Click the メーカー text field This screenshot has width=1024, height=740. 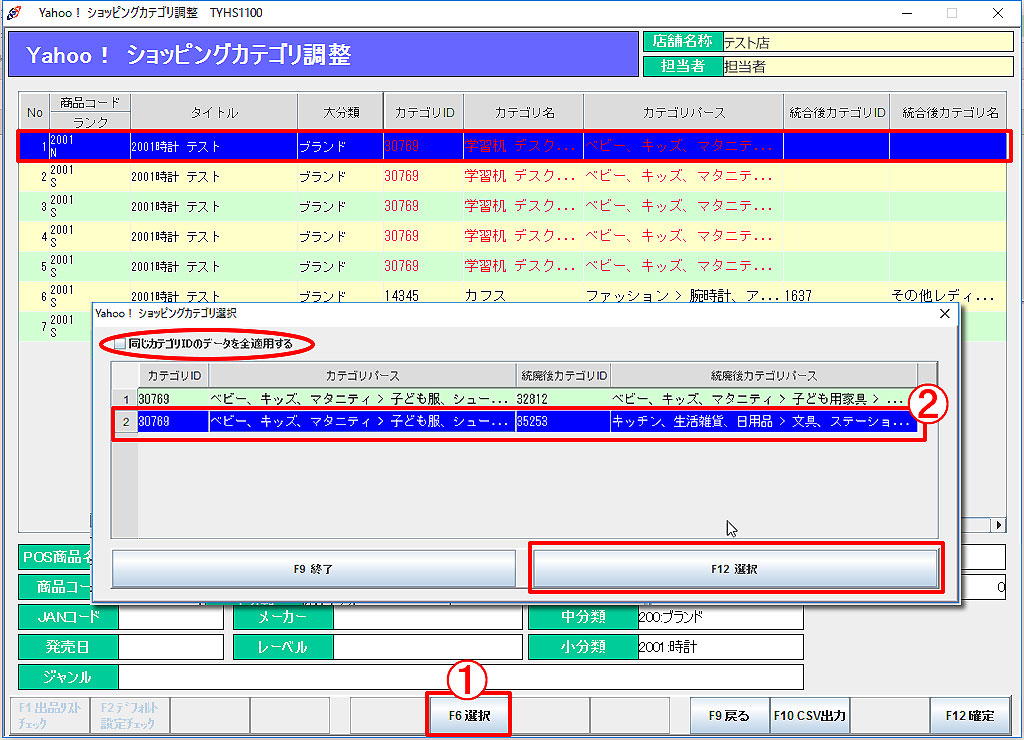click(427, 618)
